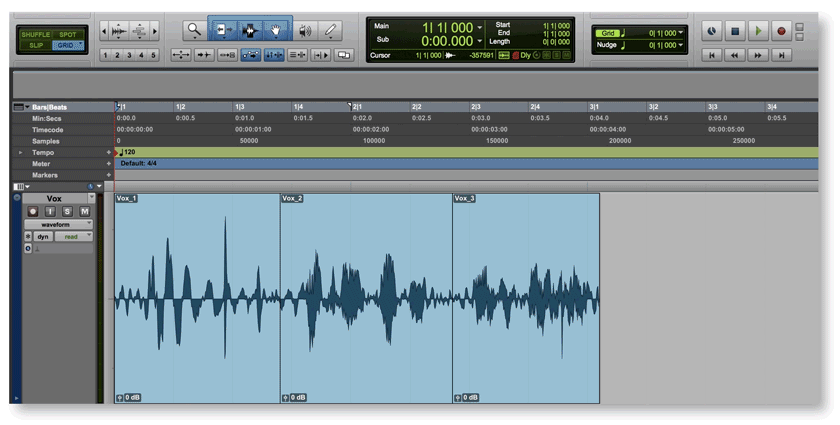The width and height of the screenshot is (840, 425).
Task: Add marker with plus button
Action: click(109, 175)
